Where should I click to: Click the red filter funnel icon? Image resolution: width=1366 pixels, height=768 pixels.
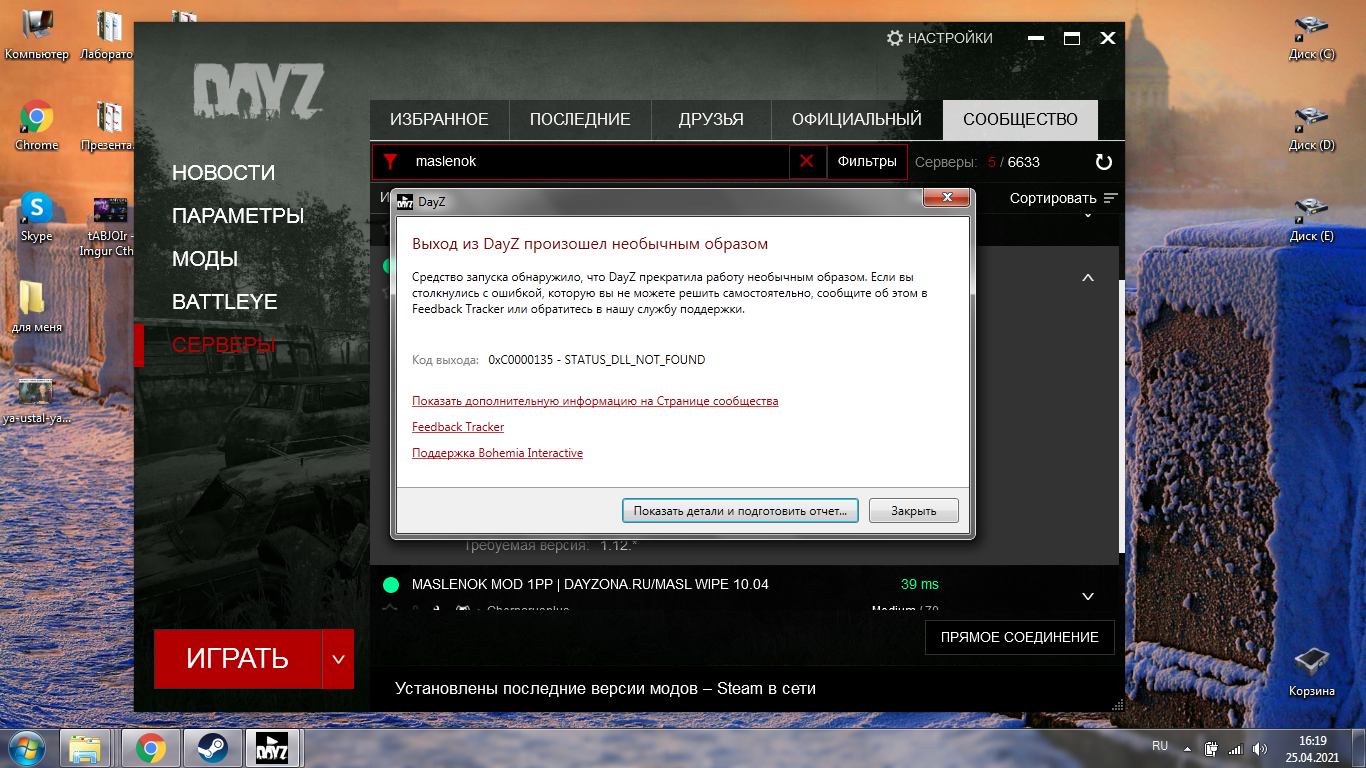[391, 161]
